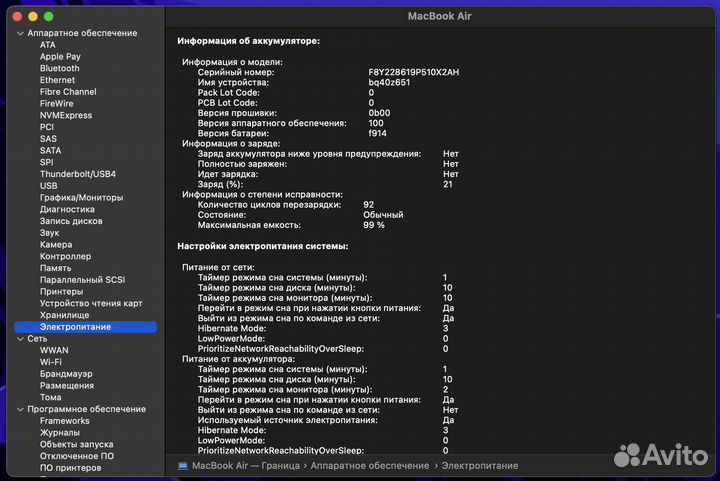Viewport: 720px width, 481px height.
Task: Select SPI in the sidebar
Action: [x=46, y=162]
